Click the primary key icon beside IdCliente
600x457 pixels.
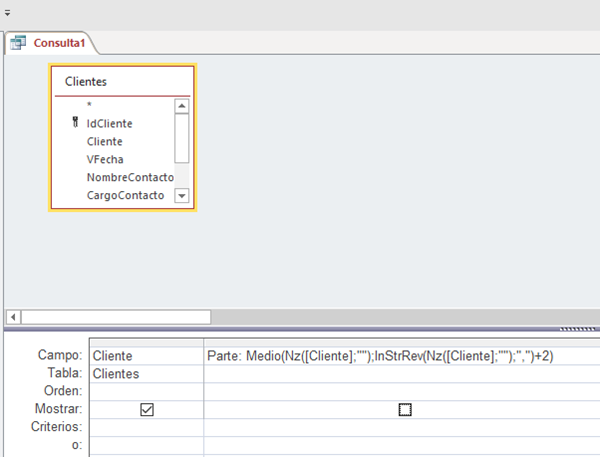click(76, 123)
